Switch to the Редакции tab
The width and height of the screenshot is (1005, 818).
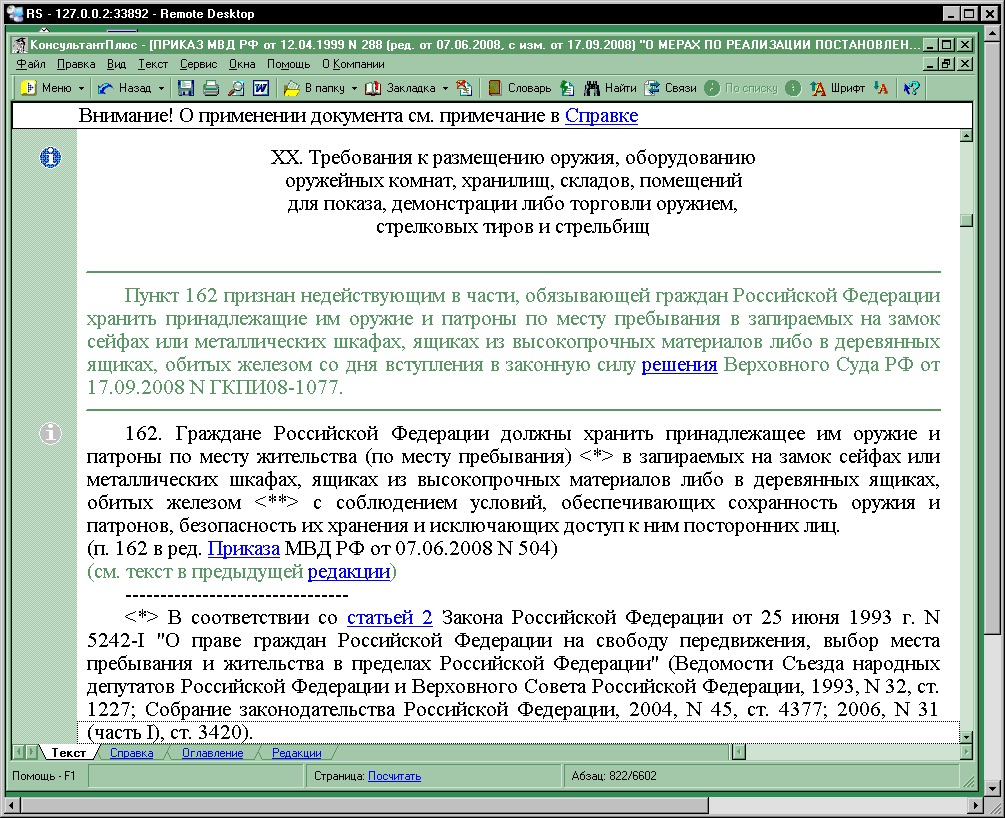[296, 754]
